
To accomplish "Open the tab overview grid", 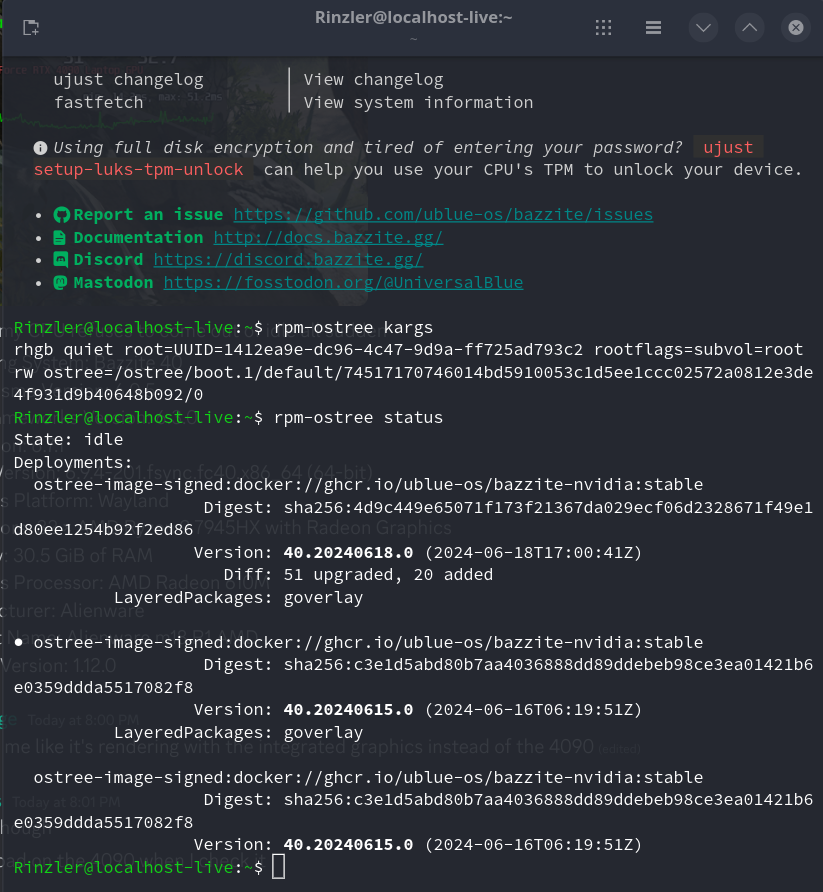I will point(603,27).
